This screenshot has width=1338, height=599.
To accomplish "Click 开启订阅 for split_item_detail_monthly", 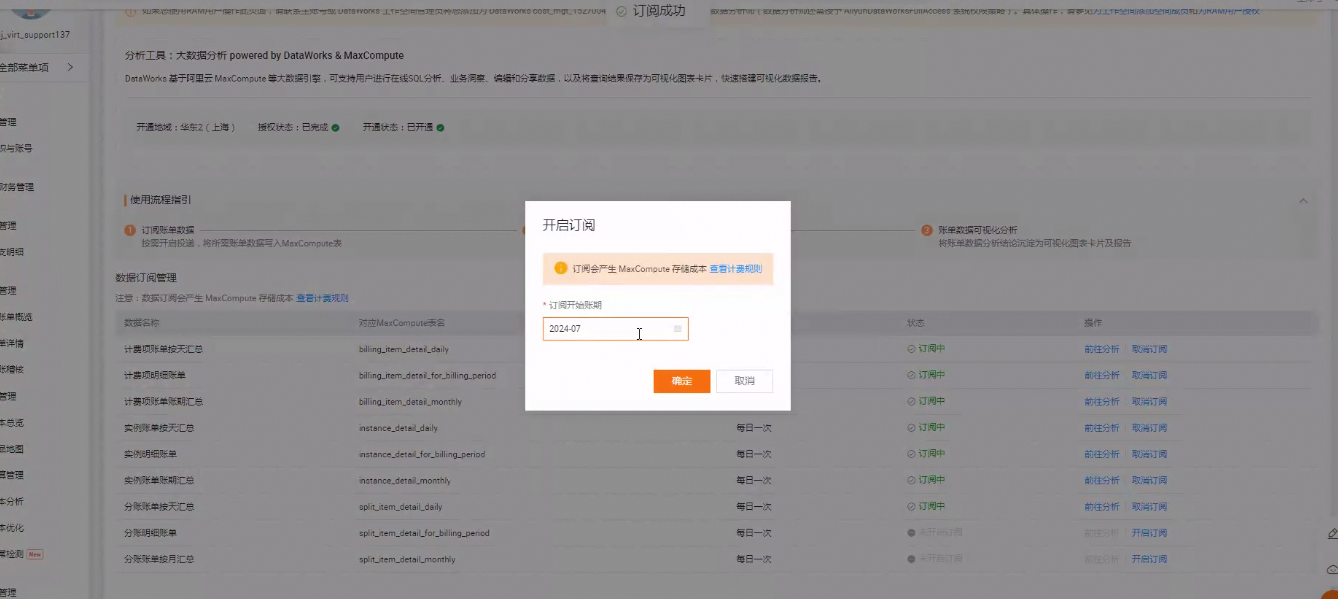I will pyautogui.click(x=1149, y=559).
